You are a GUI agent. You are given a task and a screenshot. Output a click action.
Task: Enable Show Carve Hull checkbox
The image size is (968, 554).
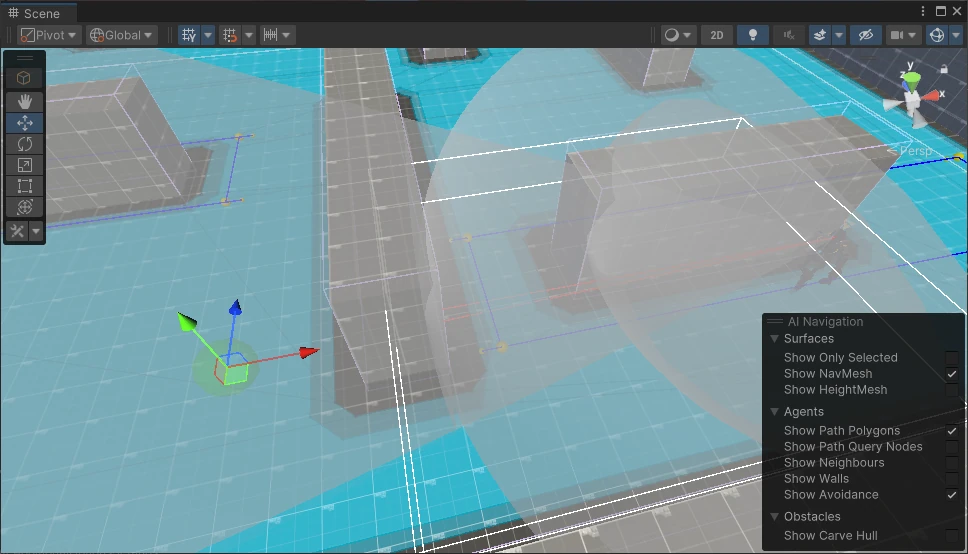tap(952, 535)
